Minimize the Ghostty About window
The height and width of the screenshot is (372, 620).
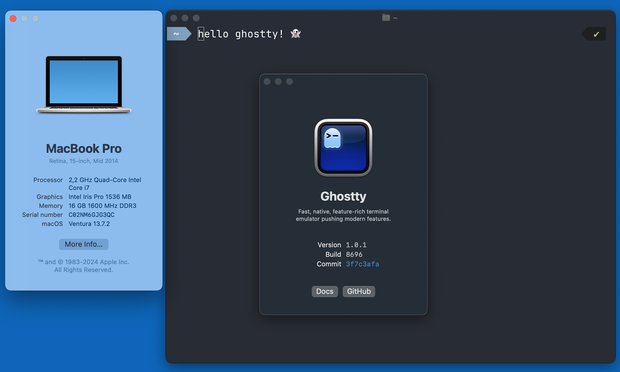278,81
